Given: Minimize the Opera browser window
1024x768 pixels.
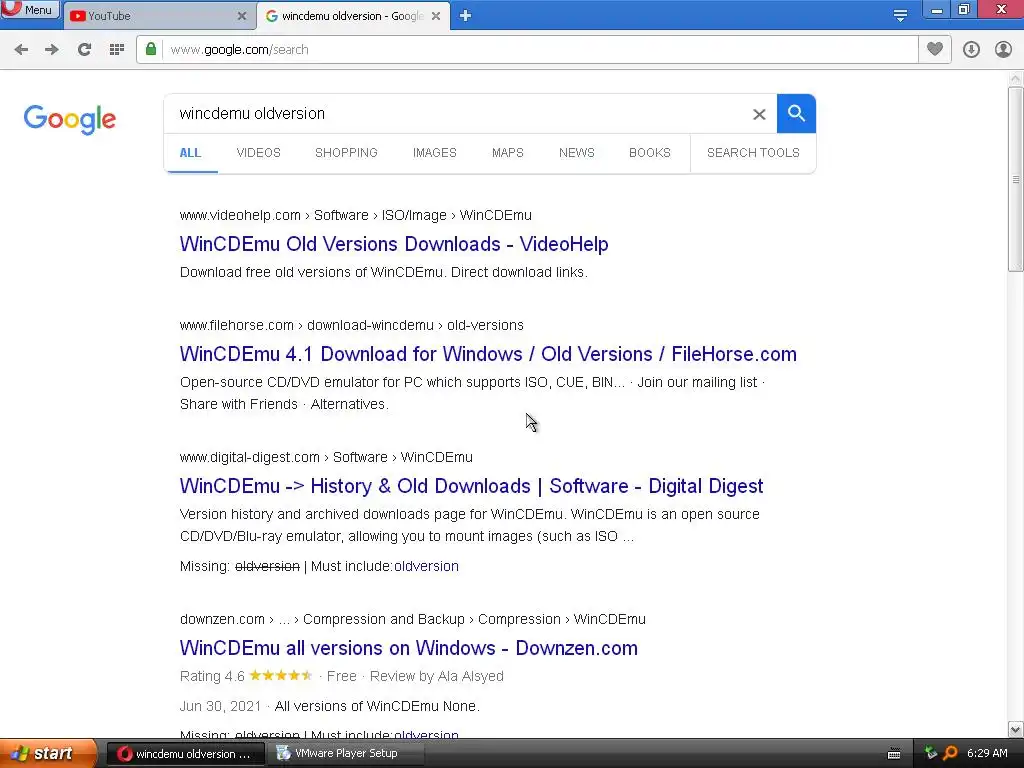Looking at the screenshot, I should click(x=936, y=10).
